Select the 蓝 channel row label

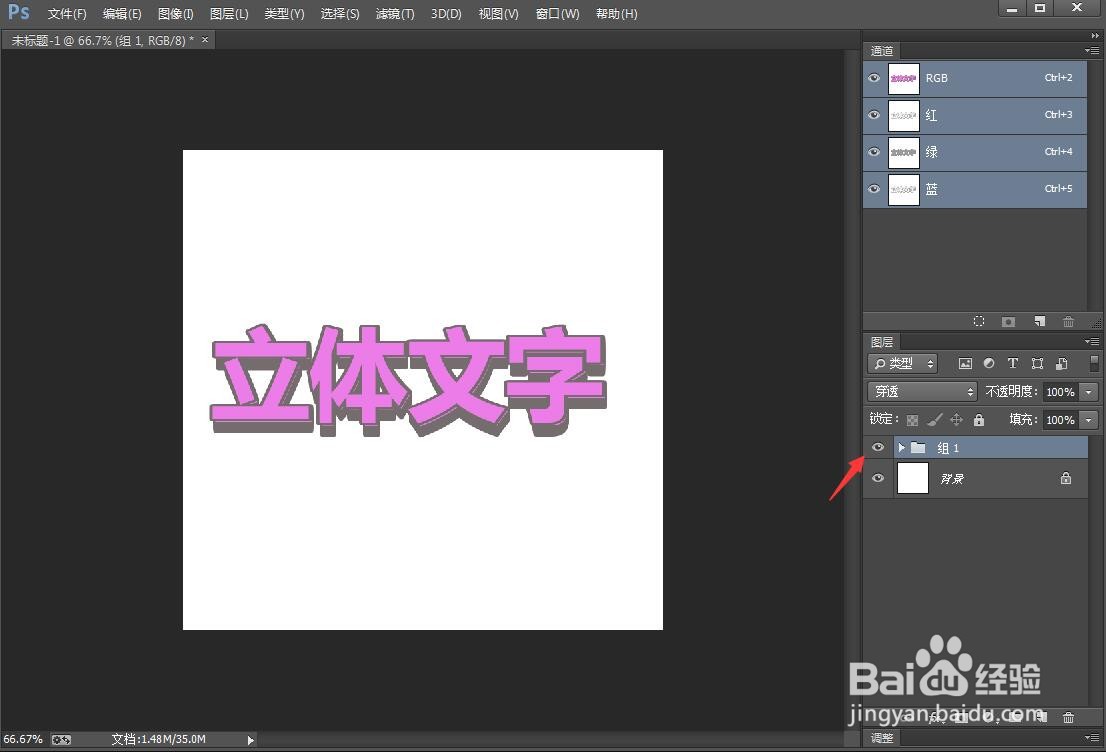pyautogui.click(x=931, y=189)
